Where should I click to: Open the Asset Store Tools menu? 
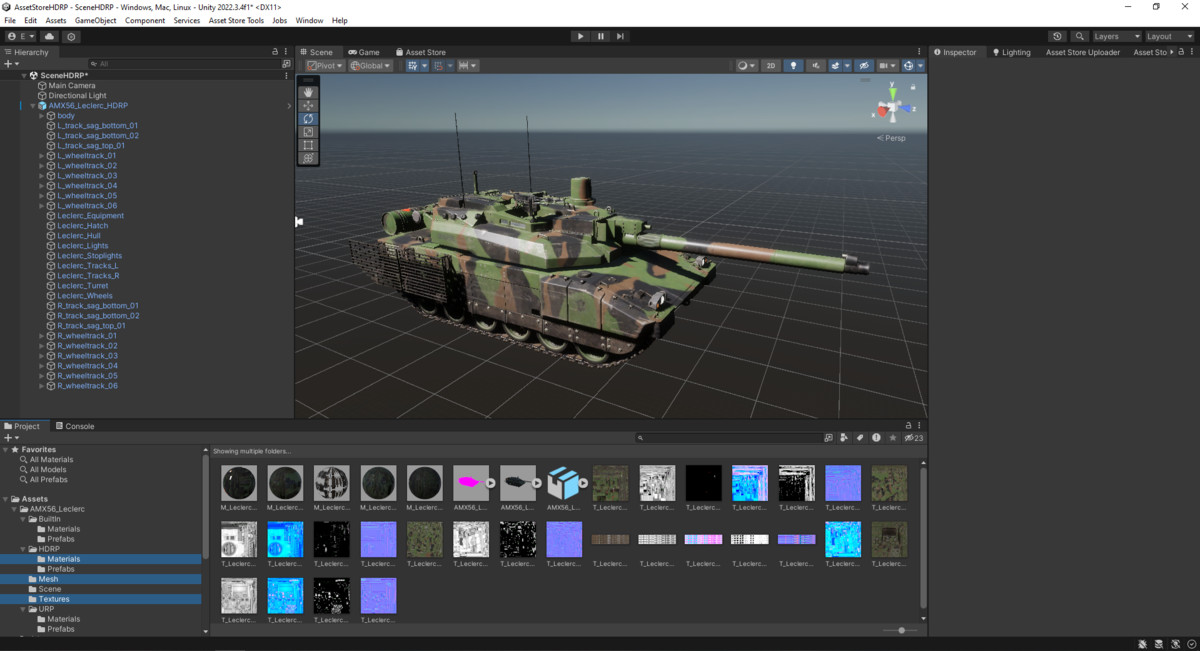coord(236,20)
